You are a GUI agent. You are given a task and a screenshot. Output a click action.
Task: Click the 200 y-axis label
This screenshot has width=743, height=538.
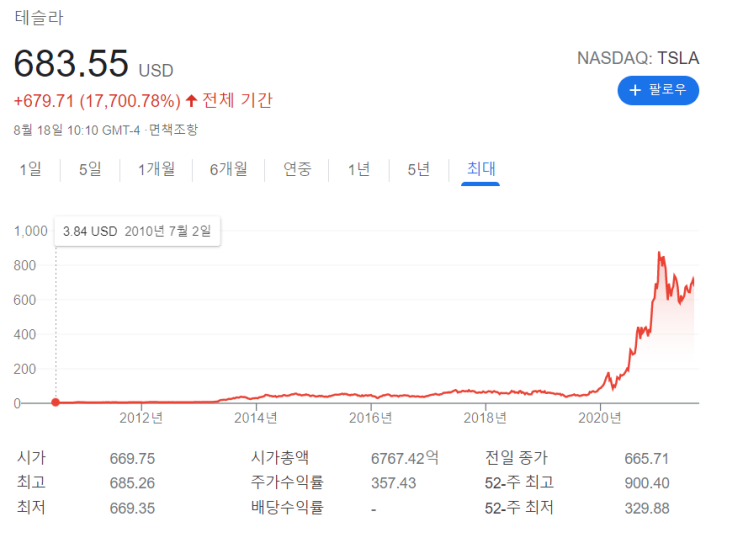(25, 369)
